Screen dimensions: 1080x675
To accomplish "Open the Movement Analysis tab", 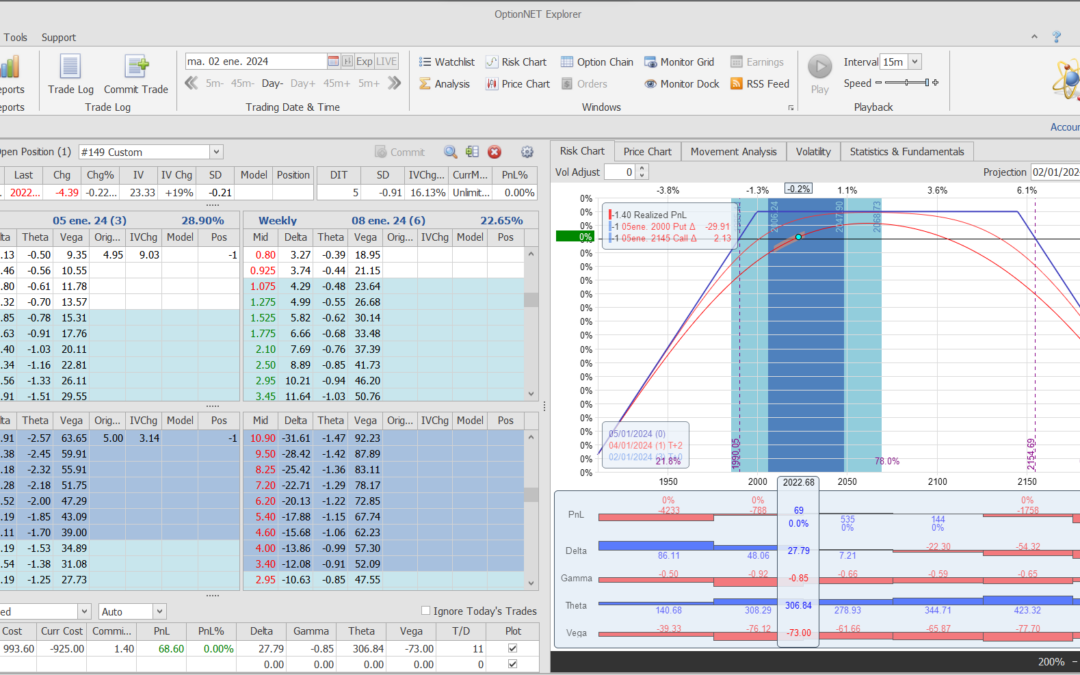I will click(x=733, y=151).
